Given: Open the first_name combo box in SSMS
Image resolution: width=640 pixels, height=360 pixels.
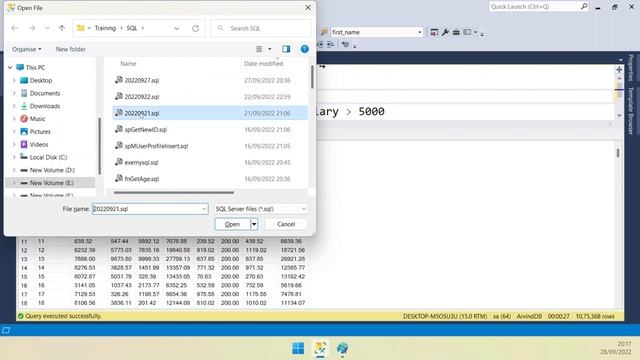Looking at the screenshot, I should click(x=420, y=32).
